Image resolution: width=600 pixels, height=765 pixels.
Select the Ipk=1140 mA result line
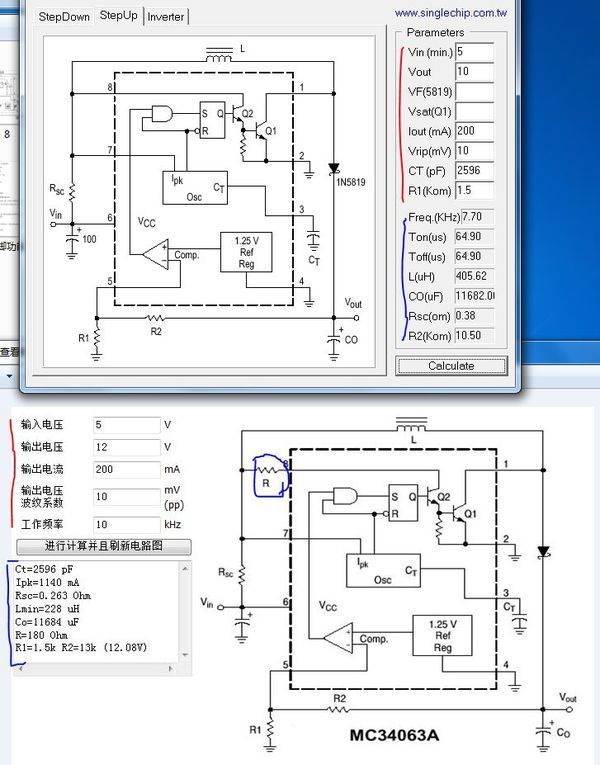[x=47, y=583]
